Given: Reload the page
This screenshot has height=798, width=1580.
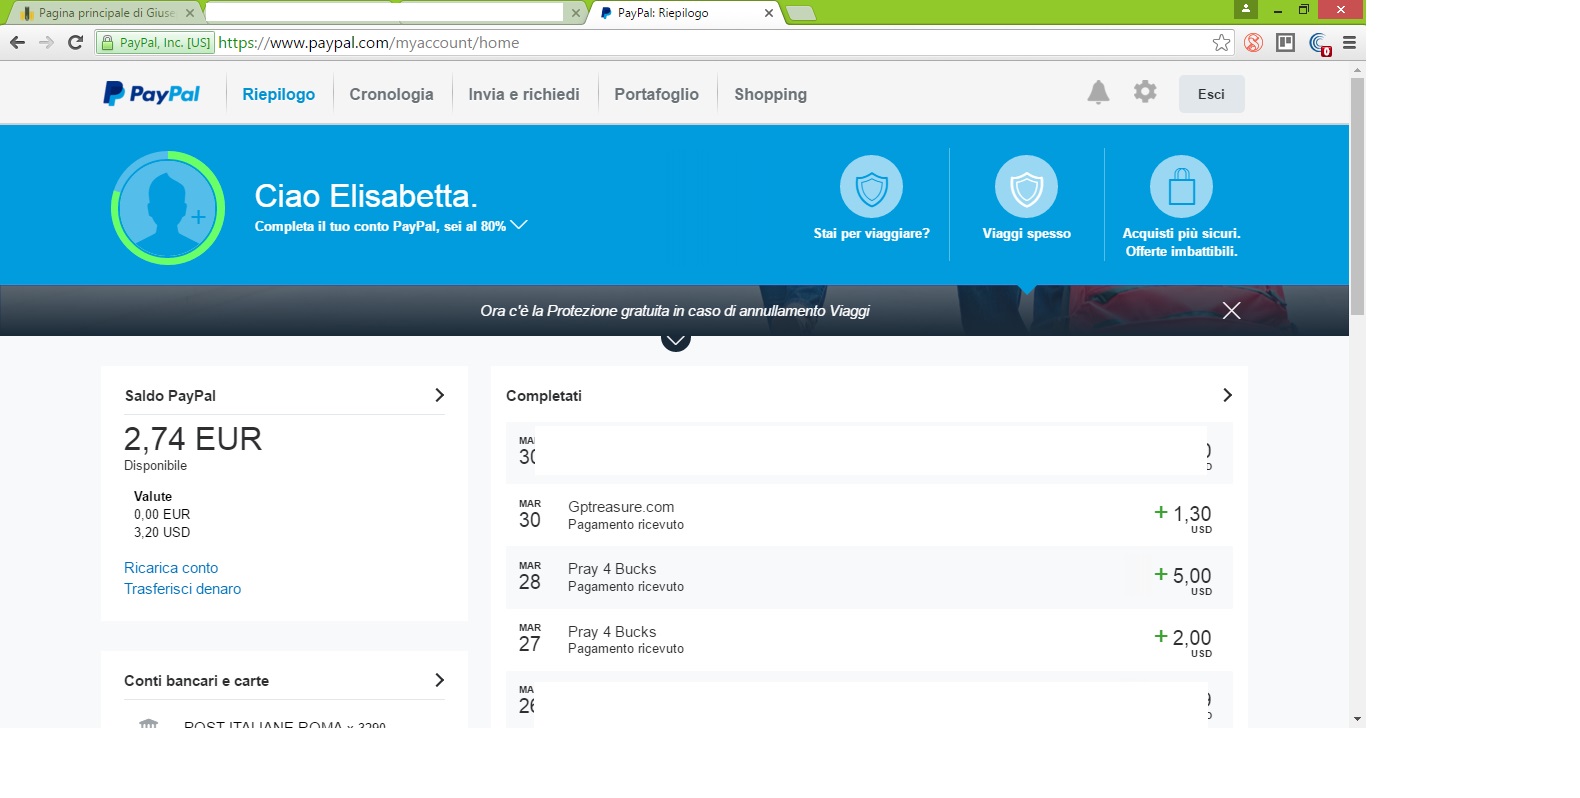Looking at the screenshot, I should (x=75, y=42).
